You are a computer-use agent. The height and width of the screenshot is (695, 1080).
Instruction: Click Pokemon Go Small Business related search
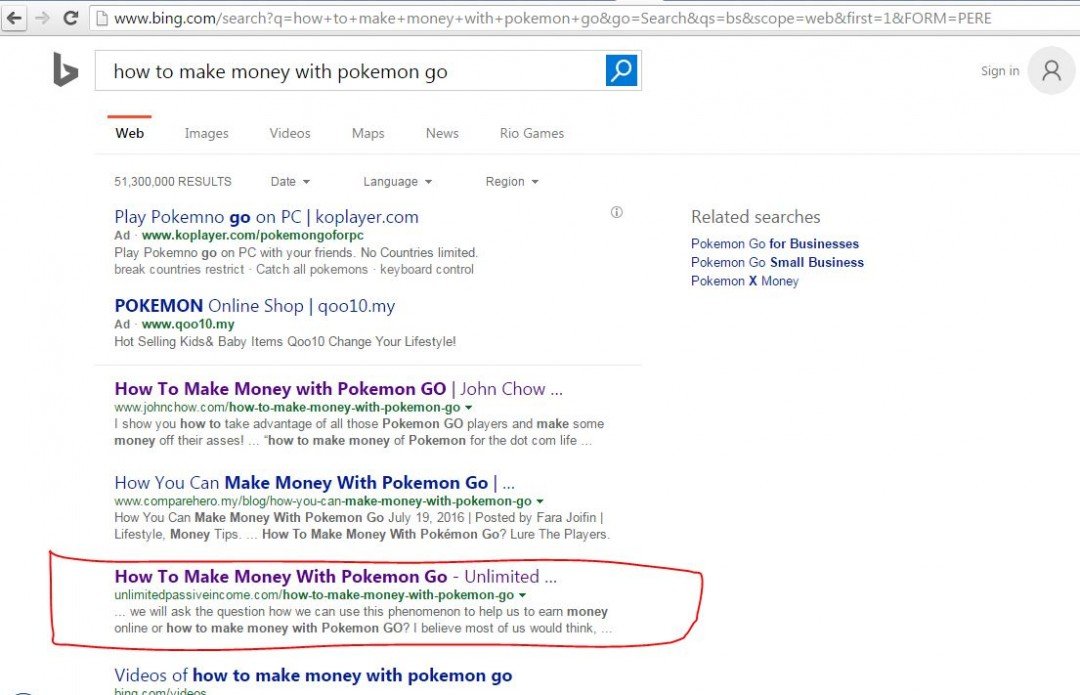pos(778,262)
